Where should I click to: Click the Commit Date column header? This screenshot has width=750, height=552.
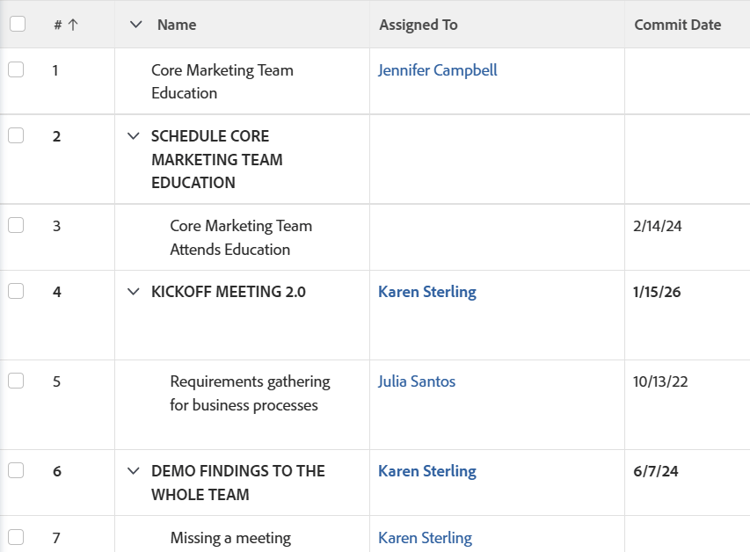pos(677,25)
